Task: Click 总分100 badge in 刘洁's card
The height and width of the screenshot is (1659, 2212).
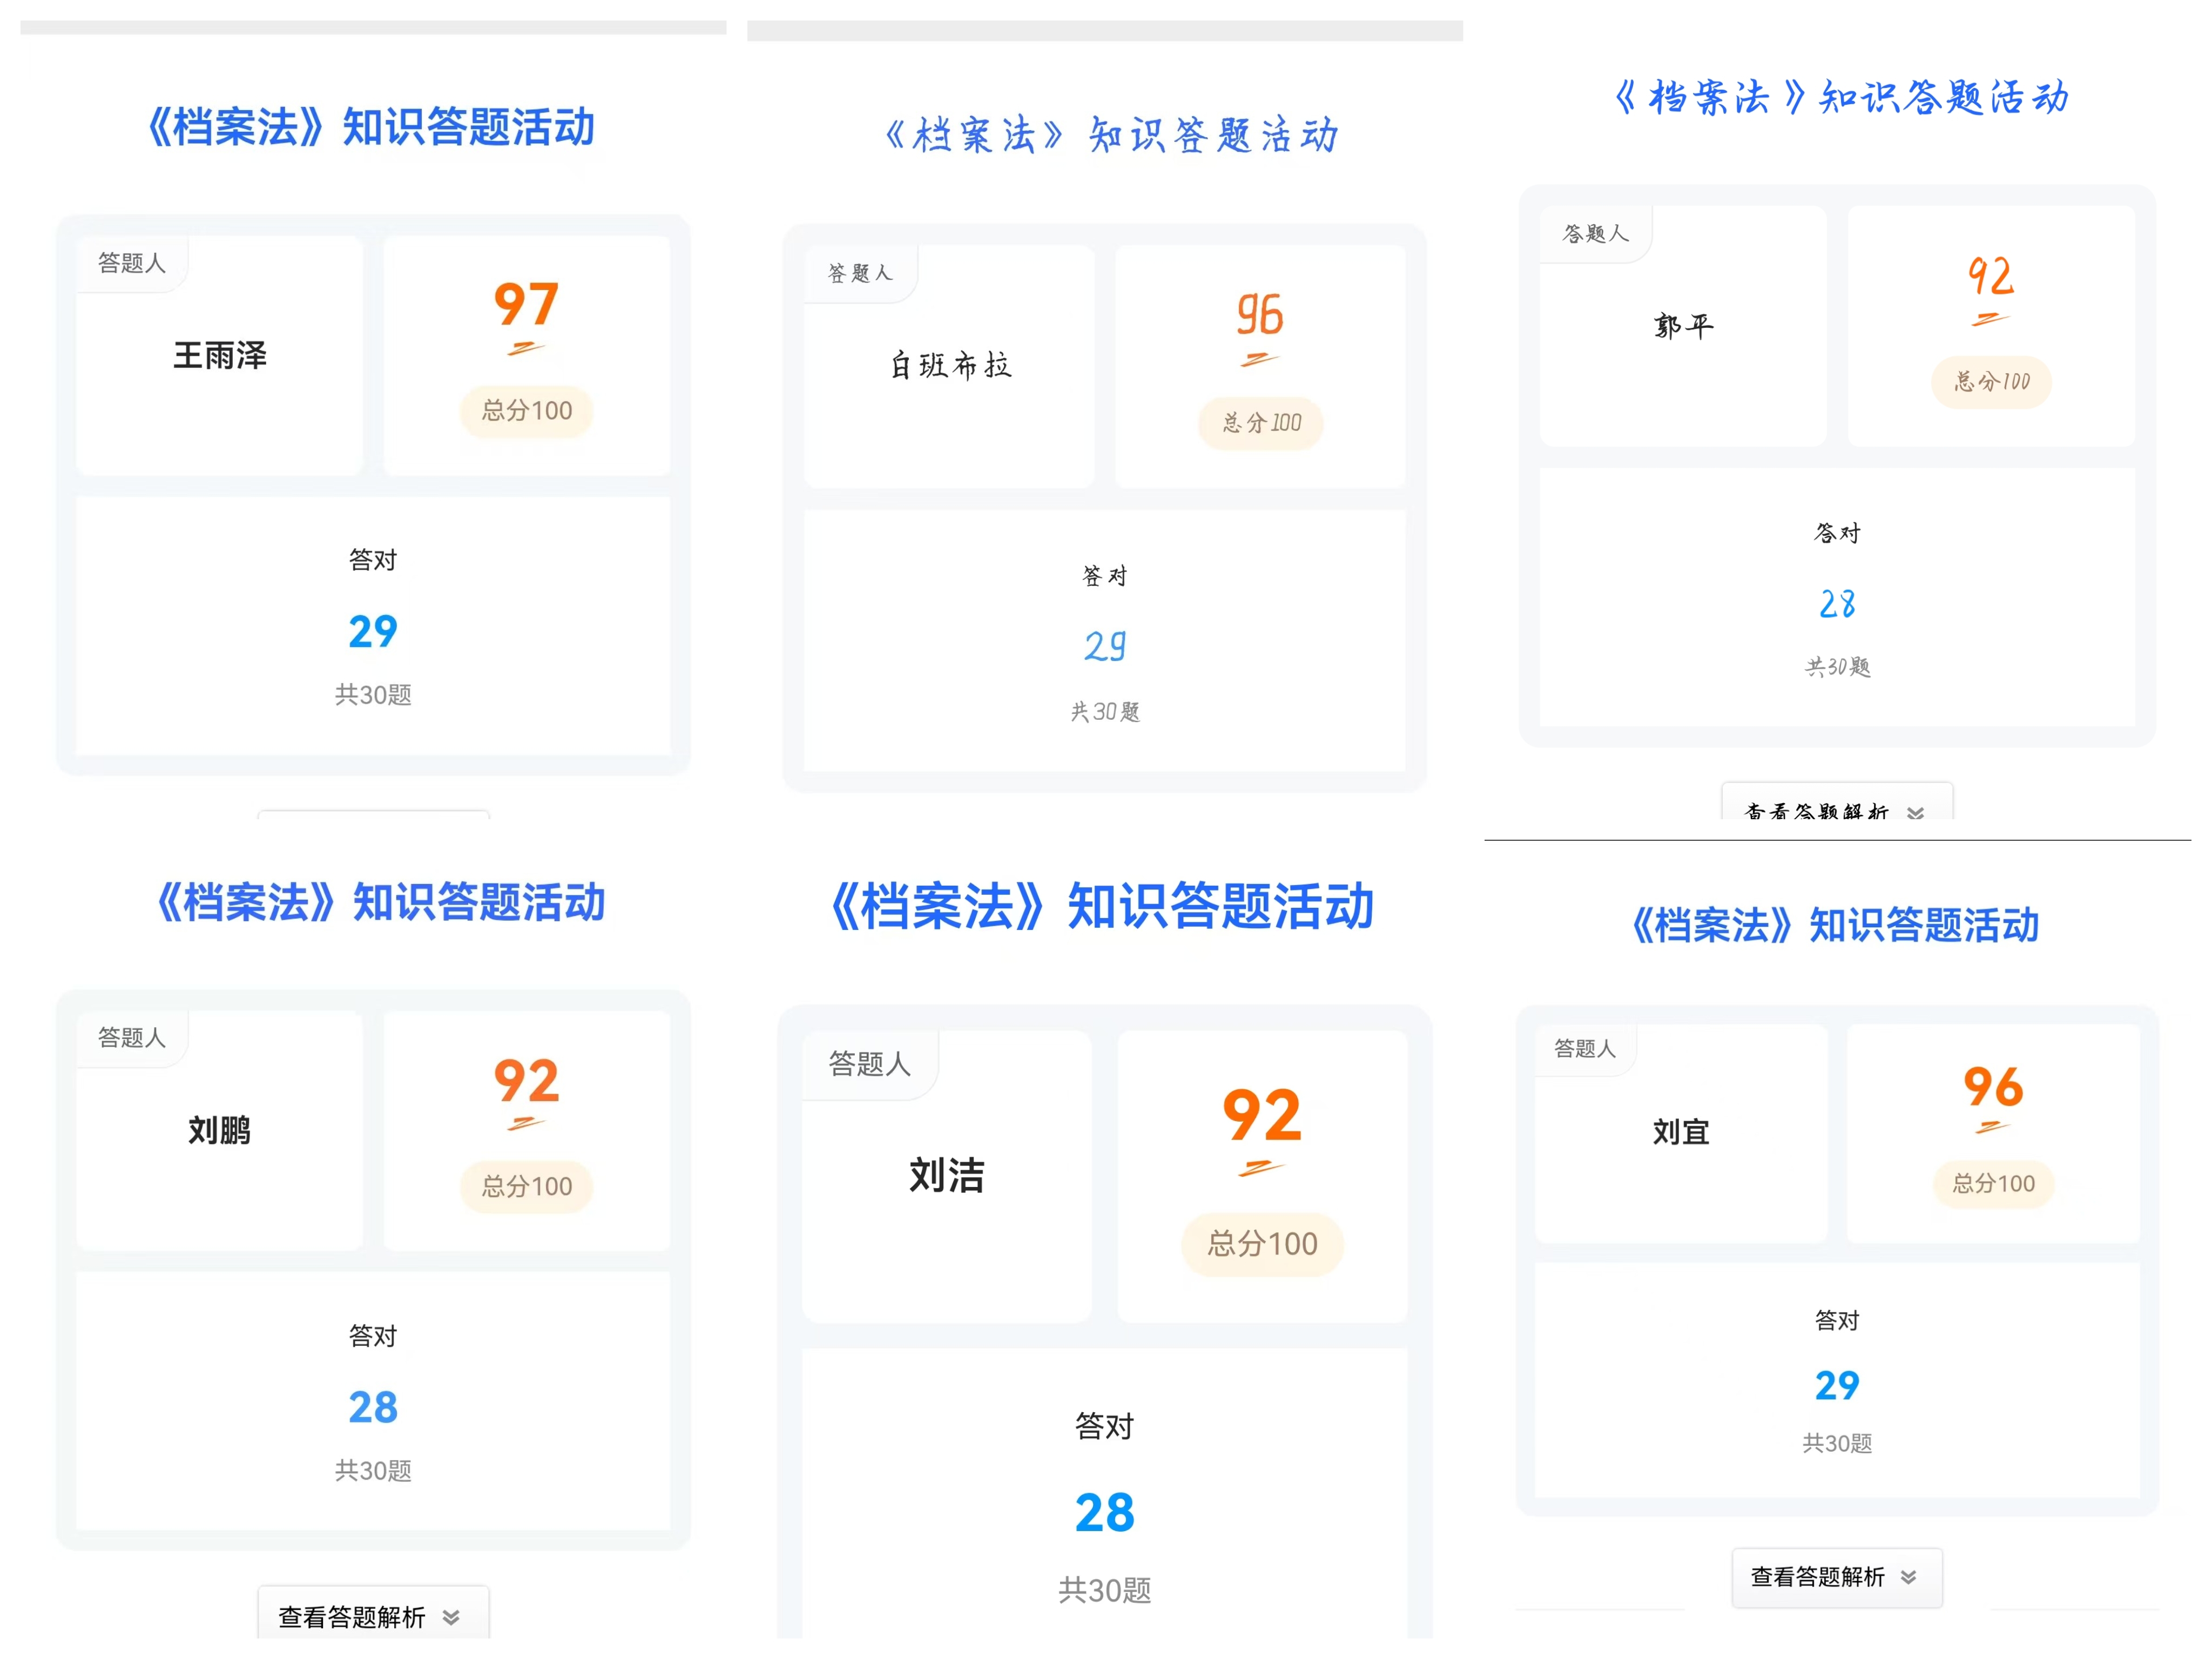Action: point(1262,1244)
